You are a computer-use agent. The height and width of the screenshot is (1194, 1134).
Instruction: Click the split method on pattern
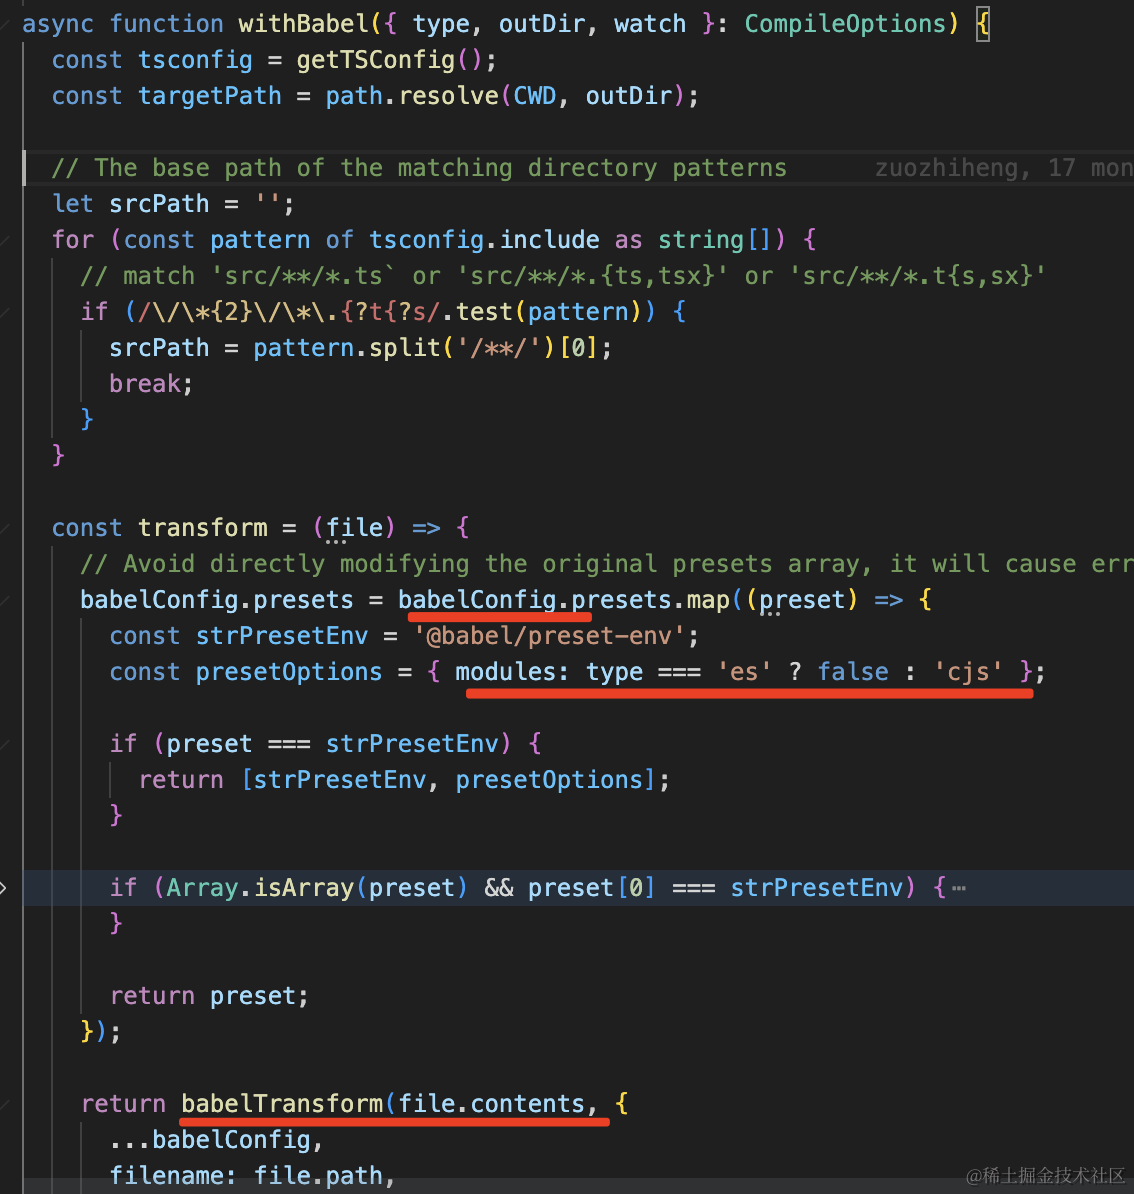[404, 348]
